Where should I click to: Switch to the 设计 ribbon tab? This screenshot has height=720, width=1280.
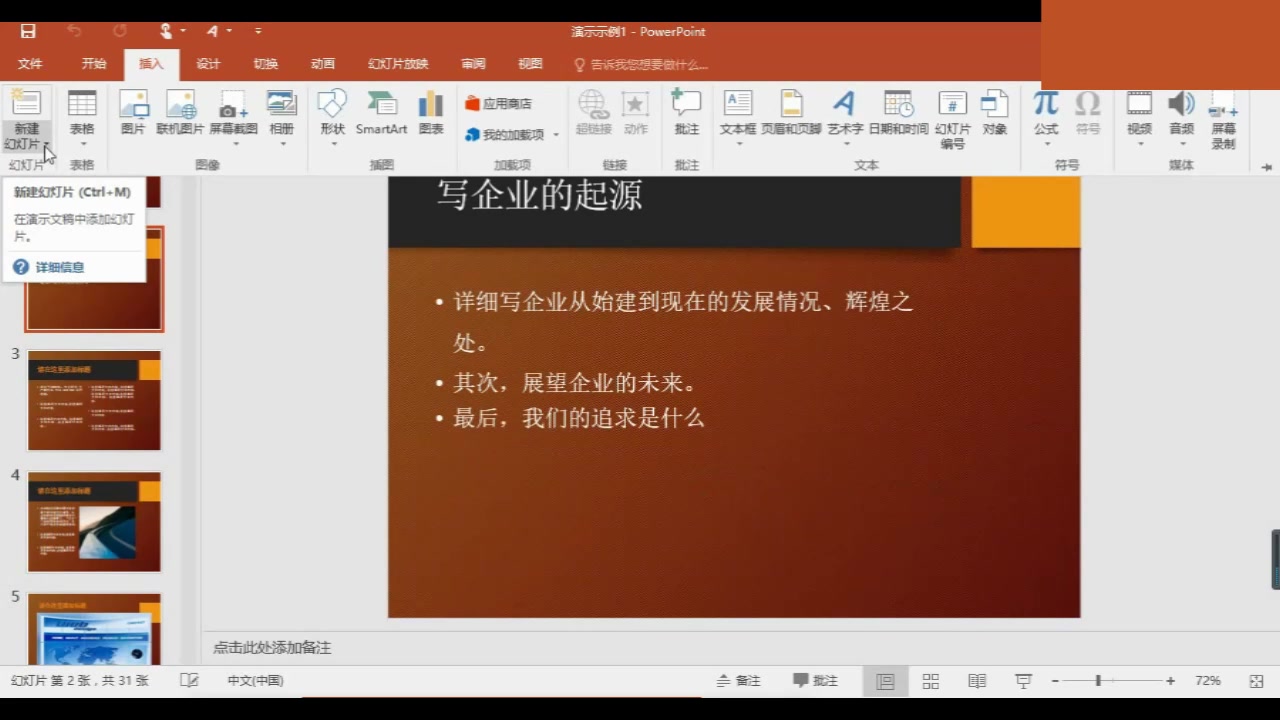207,64
